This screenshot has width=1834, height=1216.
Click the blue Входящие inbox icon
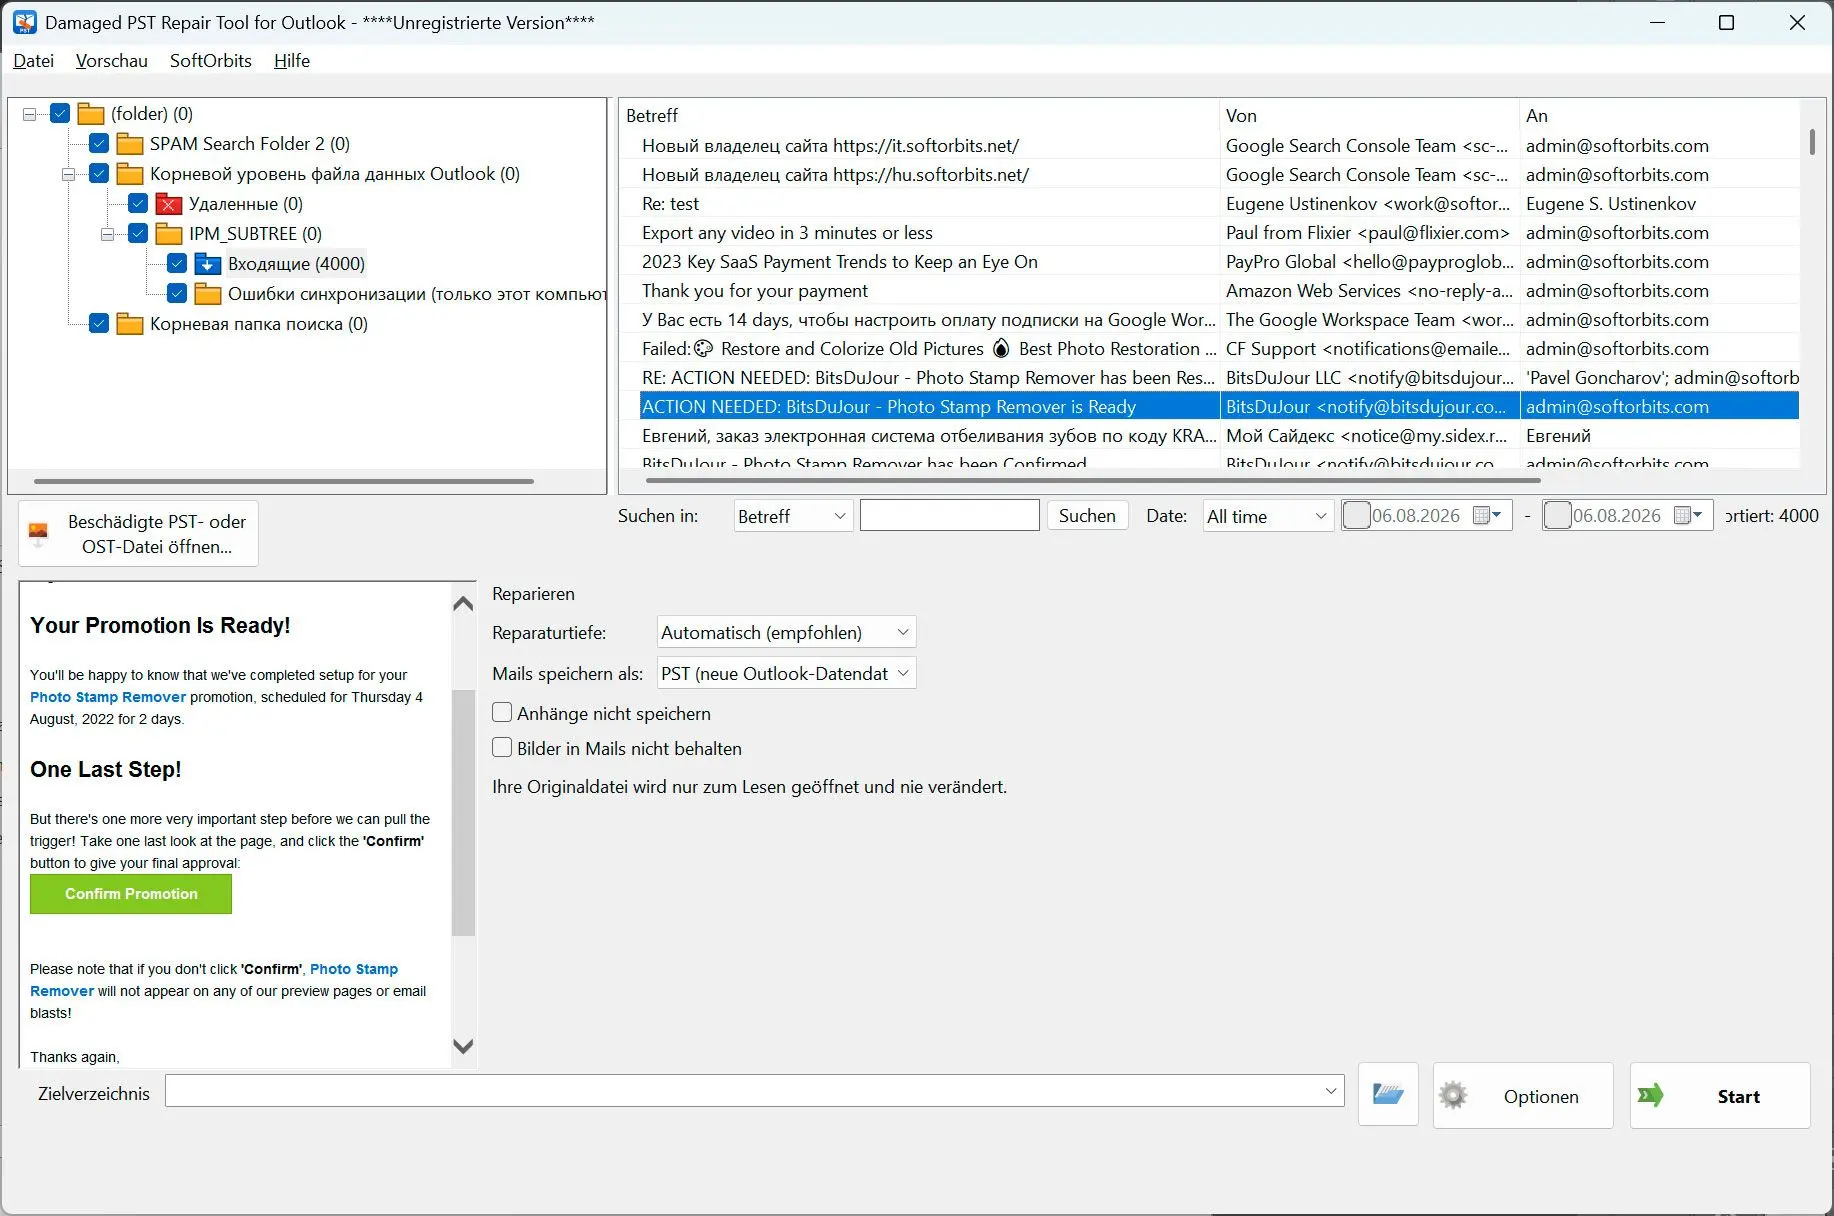coord(208,264)
